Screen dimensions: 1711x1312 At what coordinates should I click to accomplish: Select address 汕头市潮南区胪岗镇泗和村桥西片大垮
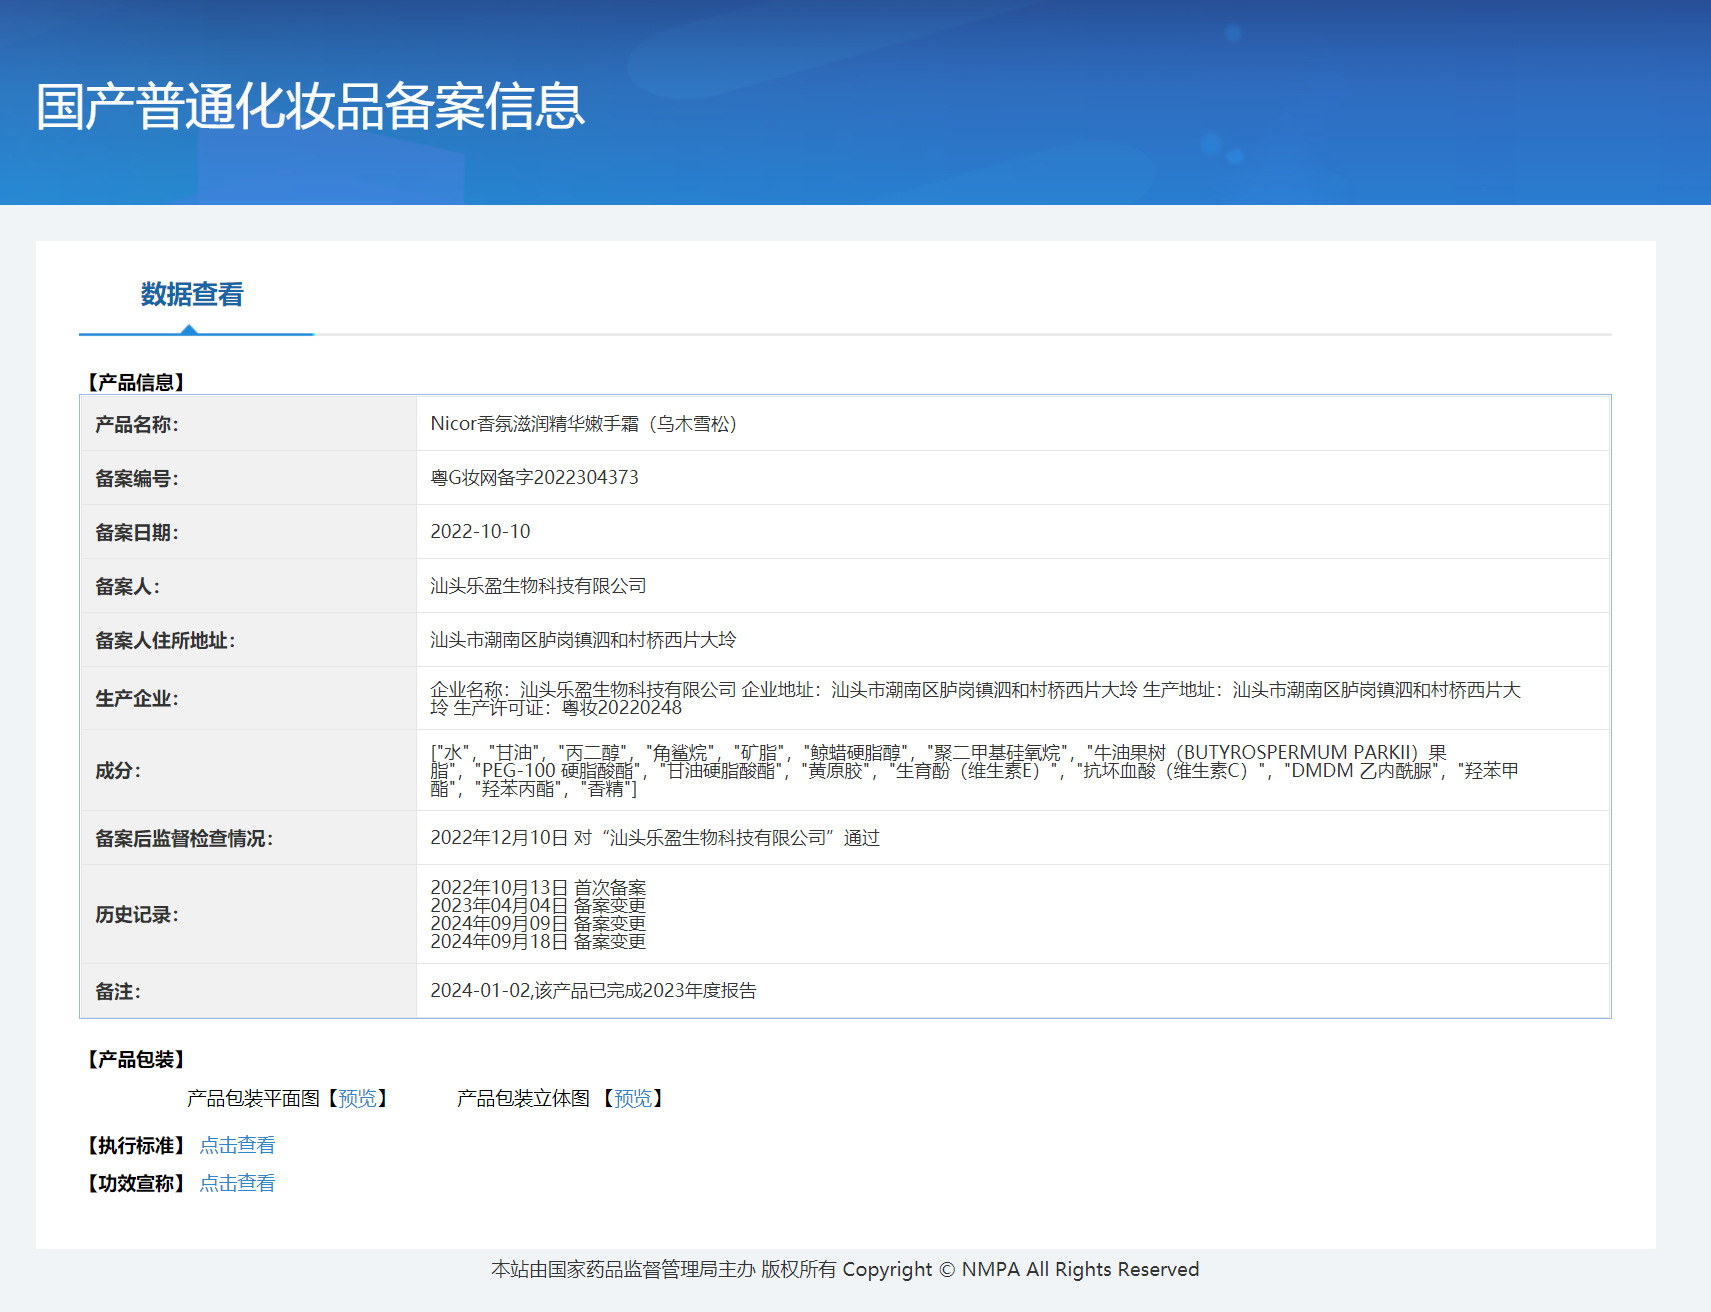pyautogui.click(x=583, y=640)
